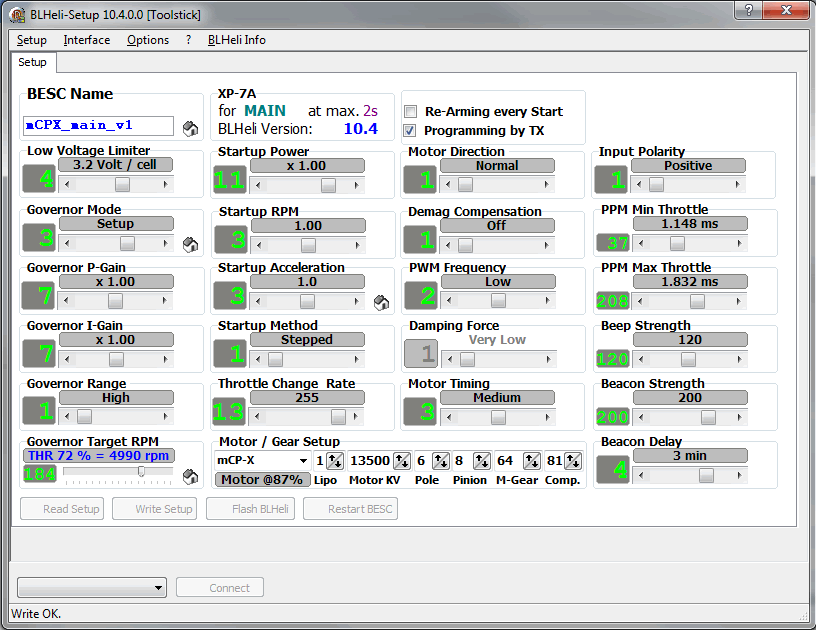The image size is (816, 630).
Task: Click the Motor KV spinner icon
Action: click(x=402, y=461)
